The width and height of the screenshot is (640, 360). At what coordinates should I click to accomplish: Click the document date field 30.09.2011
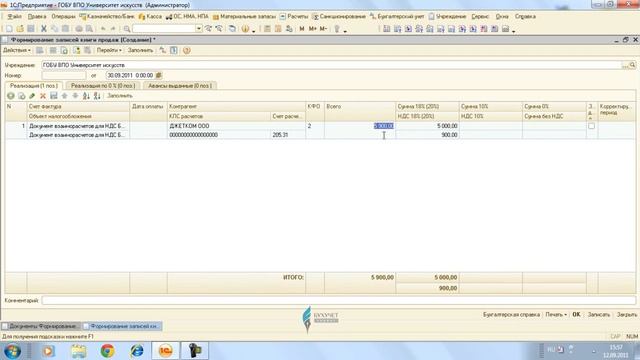pyautogui.click(x=130, y=75)
